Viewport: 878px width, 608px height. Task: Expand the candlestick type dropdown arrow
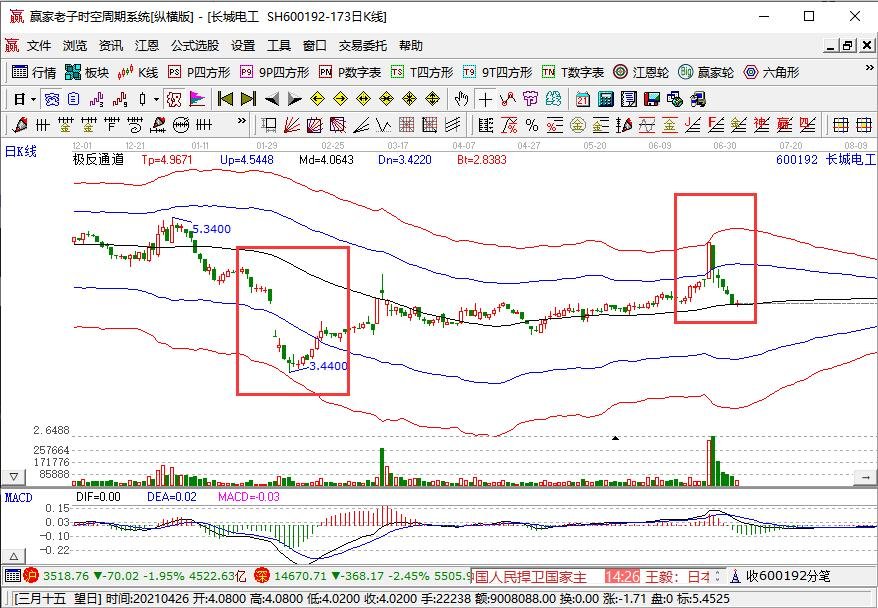click(x=156, y=100)
